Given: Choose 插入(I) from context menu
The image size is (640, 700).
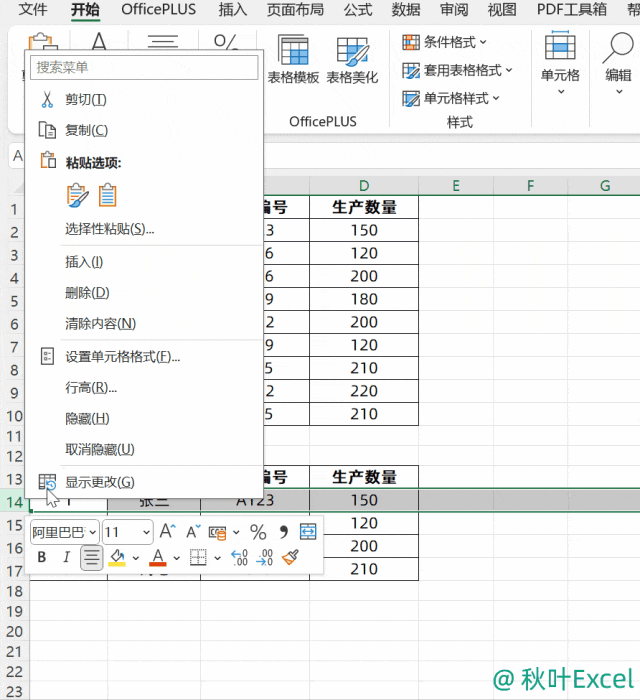Looking at the screenshot, I should click(84, 262).
